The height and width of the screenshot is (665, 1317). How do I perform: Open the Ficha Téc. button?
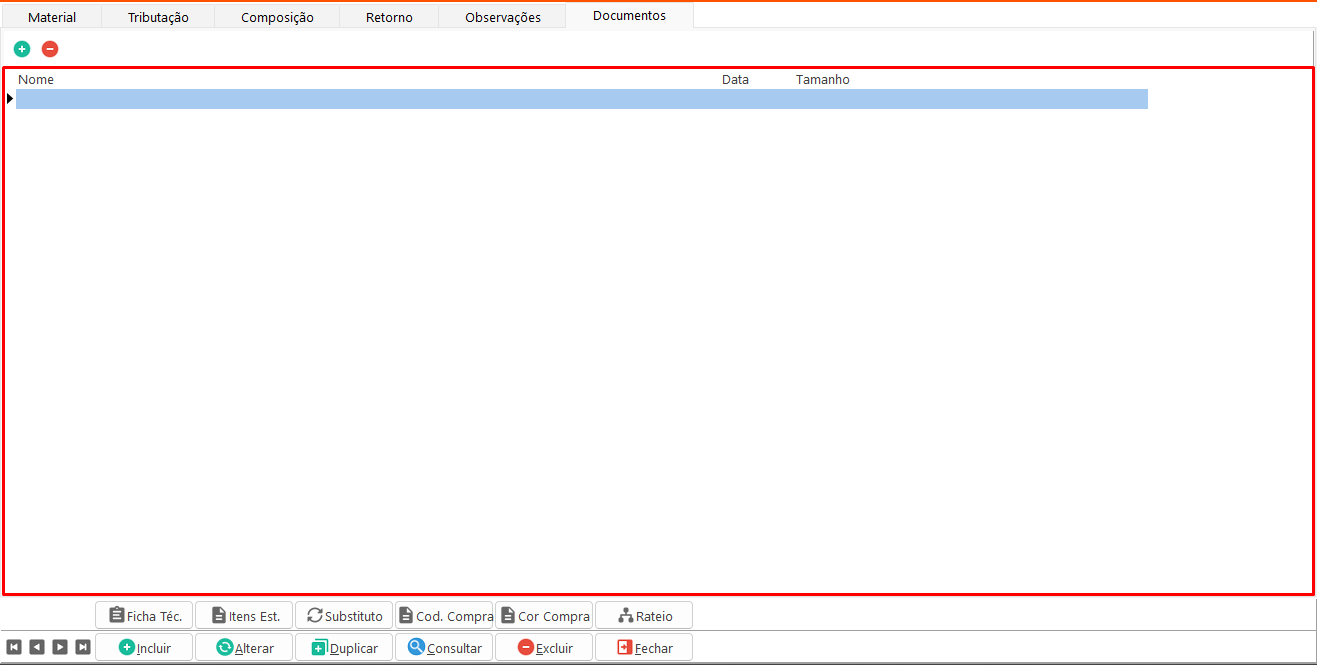(x=144, y=616)
